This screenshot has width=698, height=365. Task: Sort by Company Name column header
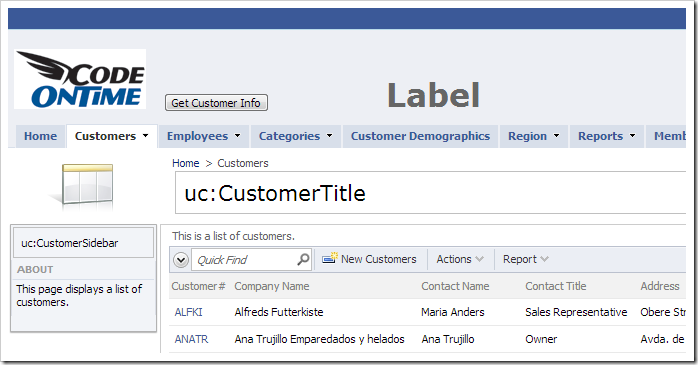tap(272, 286)
